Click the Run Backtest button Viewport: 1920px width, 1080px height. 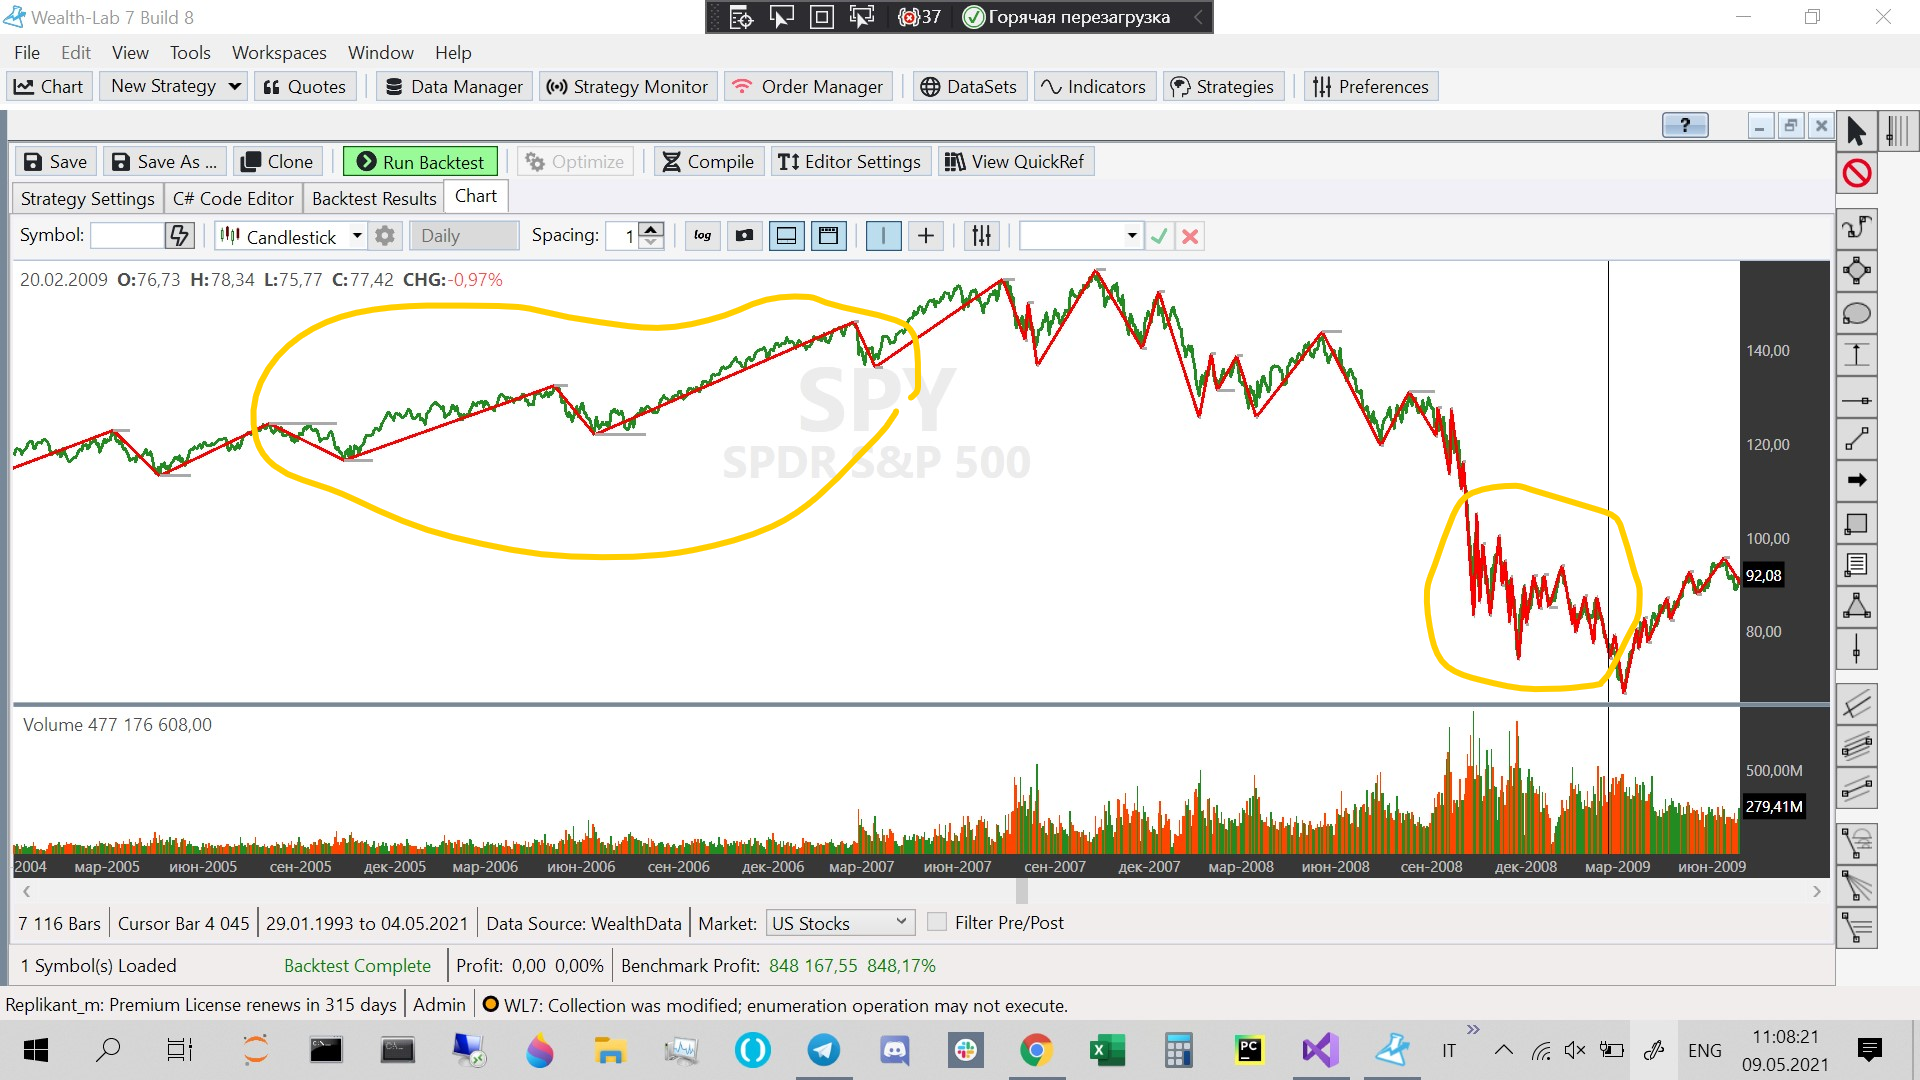(420, 162)
